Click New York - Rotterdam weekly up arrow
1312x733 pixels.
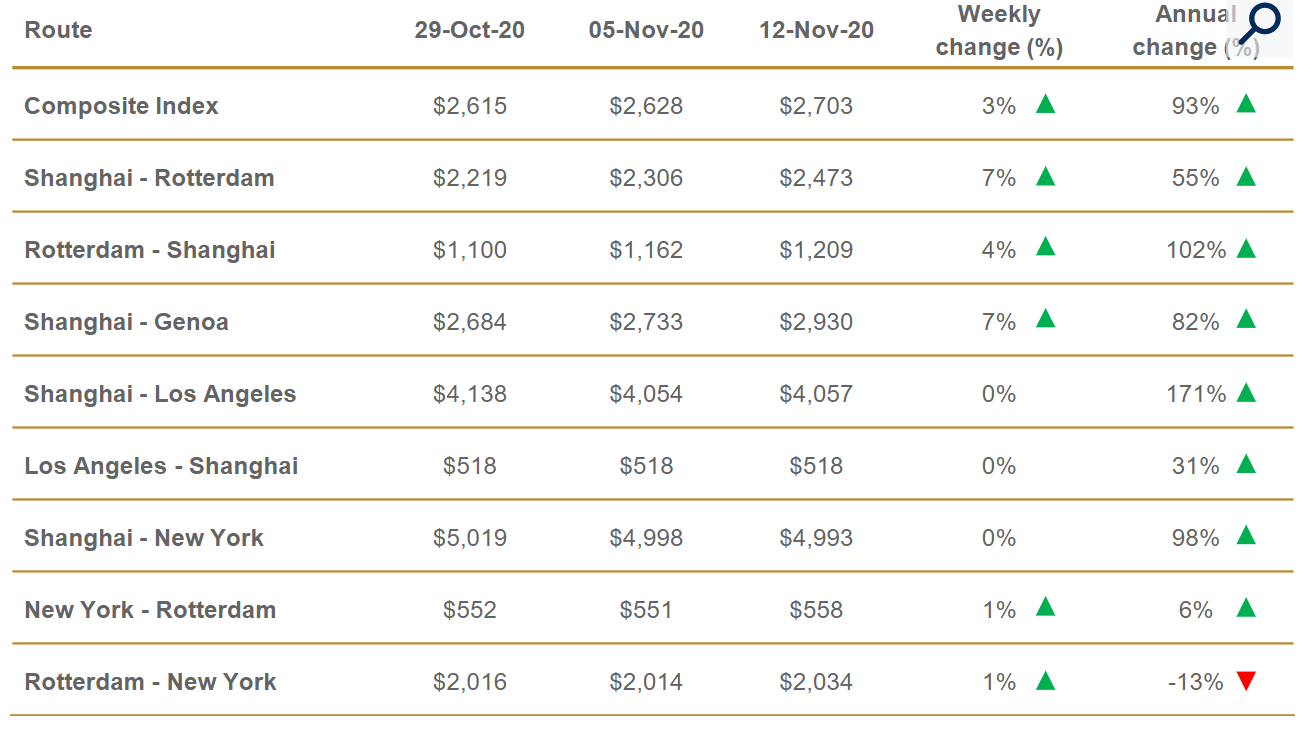[x=1045, y=608]
